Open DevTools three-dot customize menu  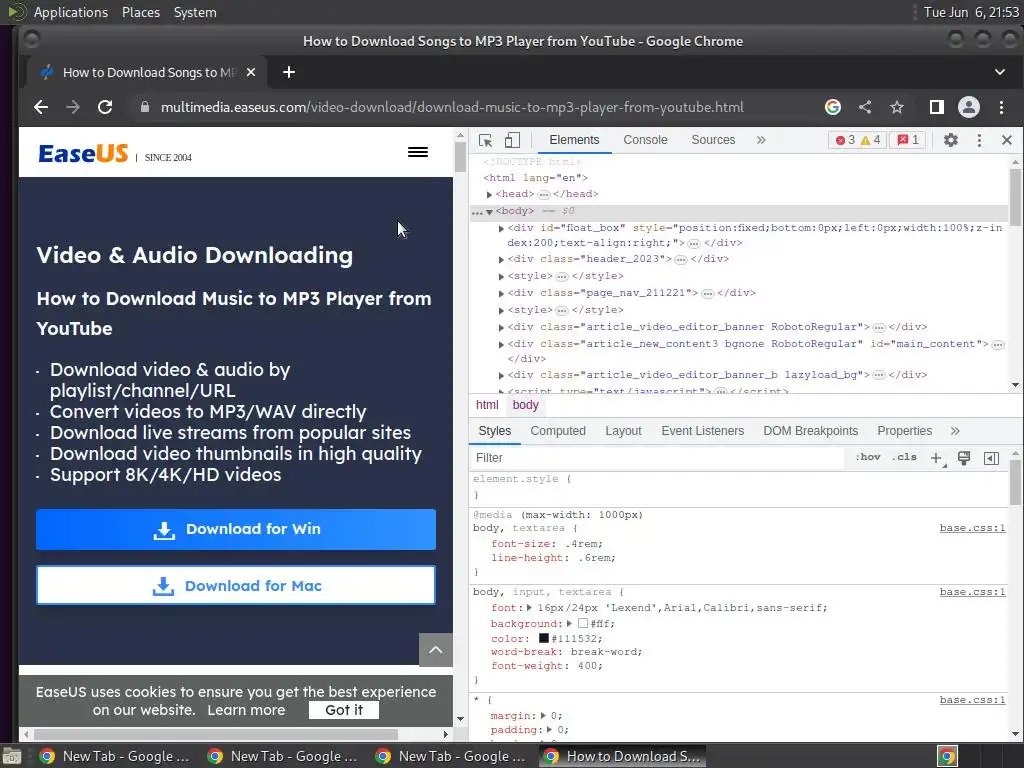point(979,140)
